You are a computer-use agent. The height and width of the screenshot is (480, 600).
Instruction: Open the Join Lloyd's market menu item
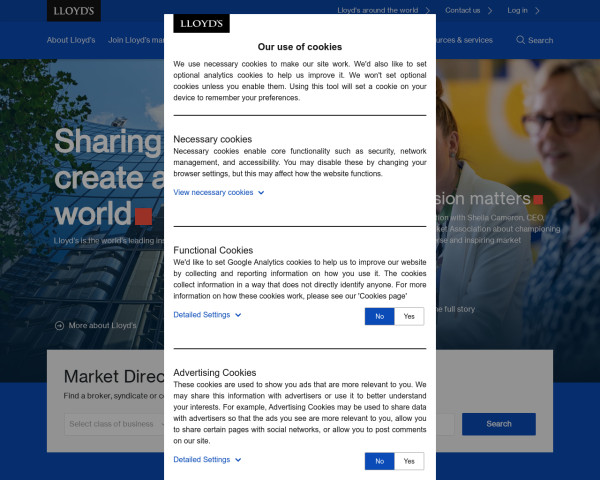coord(136,40)
